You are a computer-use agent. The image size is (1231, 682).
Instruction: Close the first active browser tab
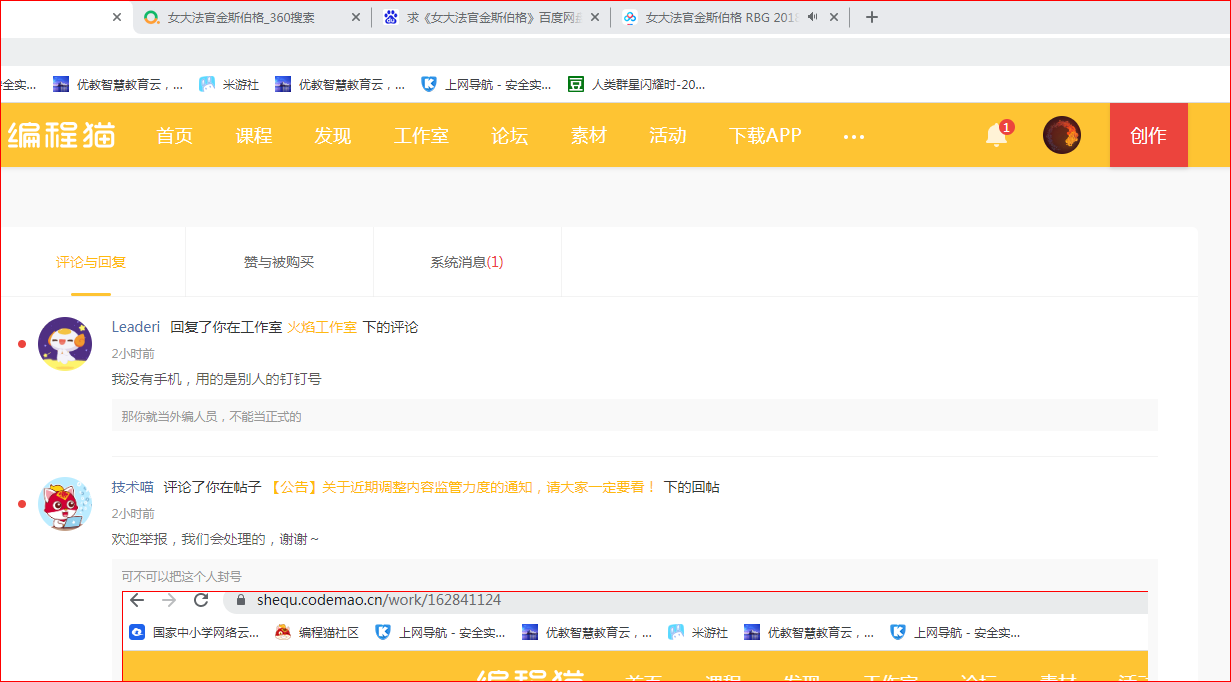[x=117, y=17]
